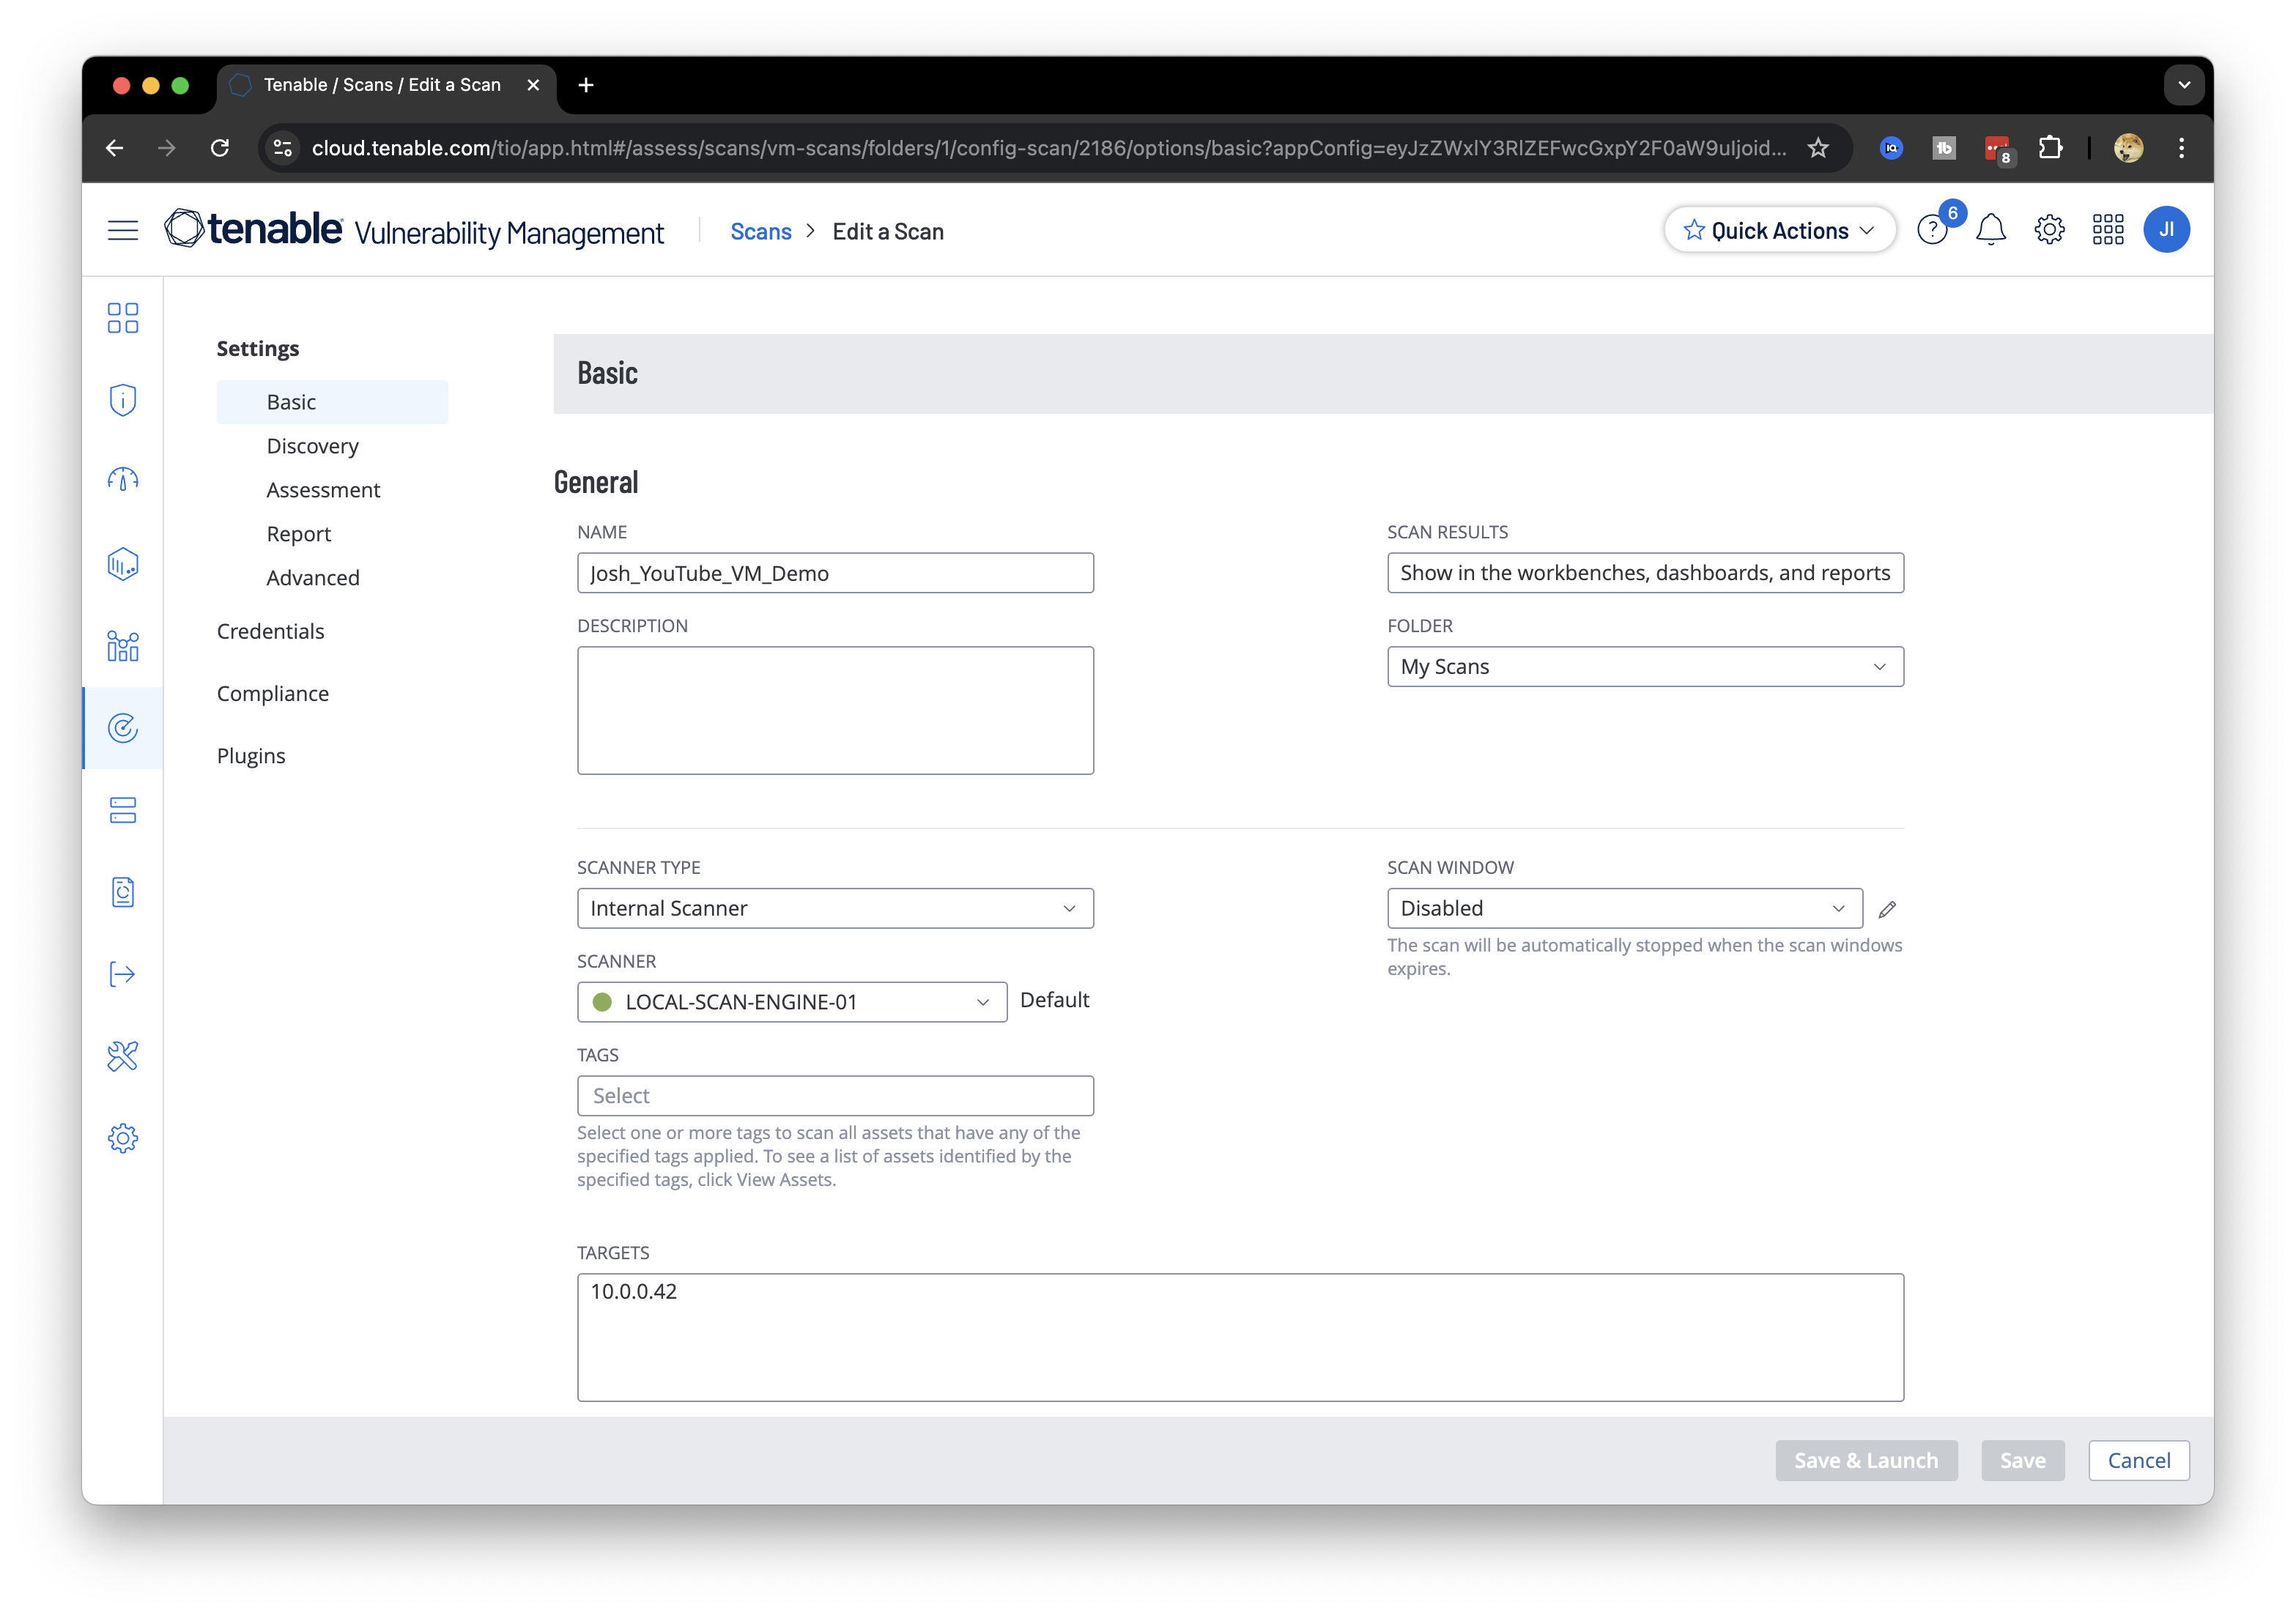2296x1613 pixels.
Task: Open the gauge icon in sidebar
Action: pos(122,481)
